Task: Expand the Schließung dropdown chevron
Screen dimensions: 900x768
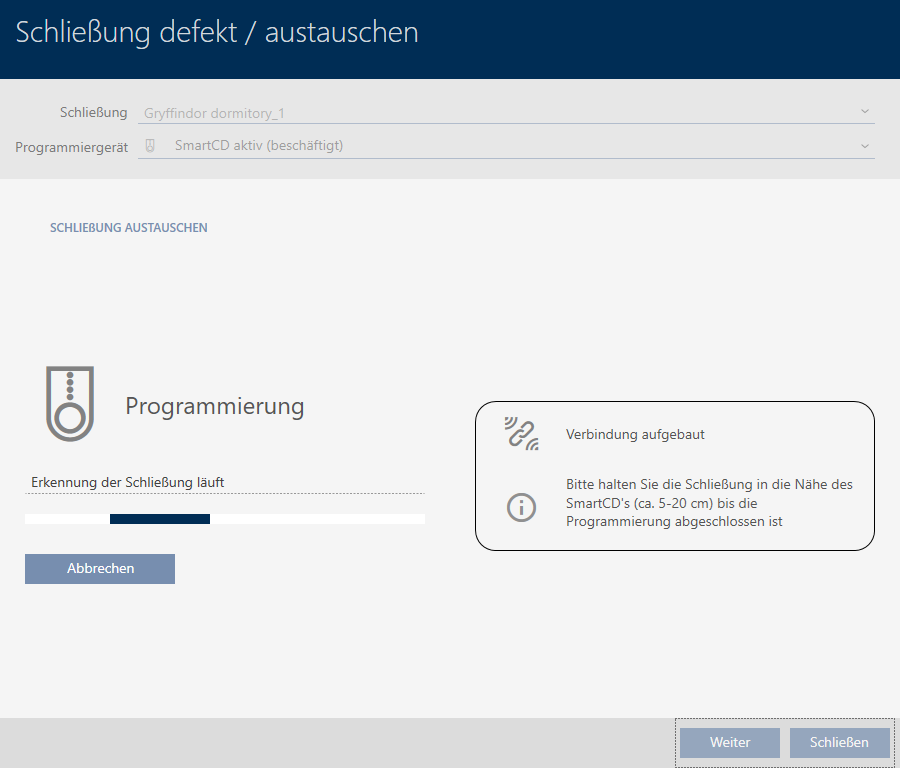Action: 864,112
